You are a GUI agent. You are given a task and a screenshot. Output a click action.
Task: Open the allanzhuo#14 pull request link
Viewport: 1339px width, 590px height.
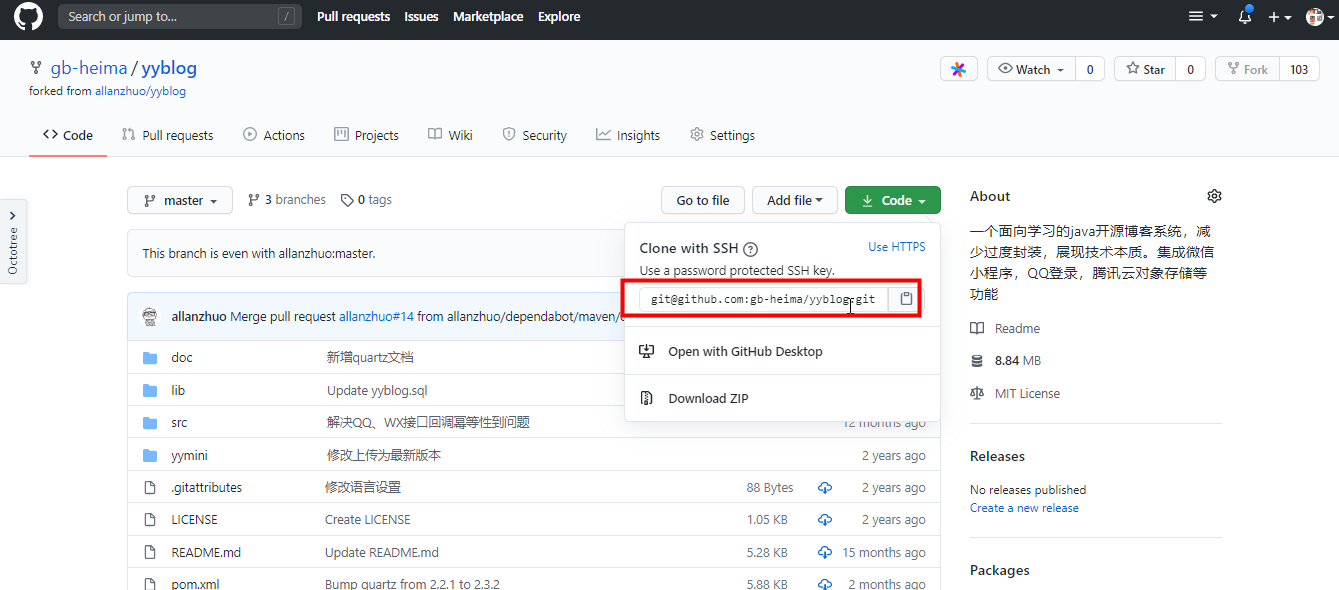[376, 316]
